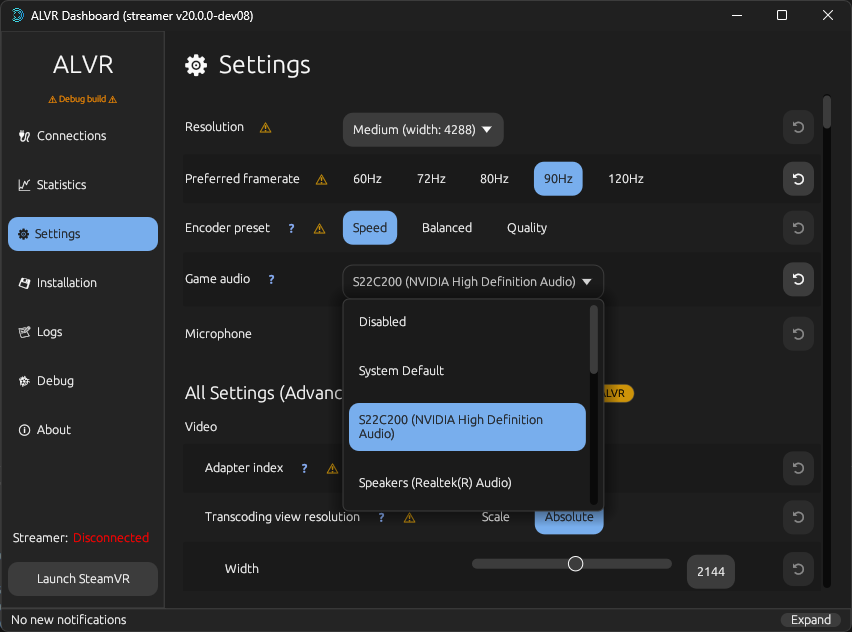The height and width of the screenshot is (632, 852).
Task: Open the Resolution dropdown
Action: point(422,129)
